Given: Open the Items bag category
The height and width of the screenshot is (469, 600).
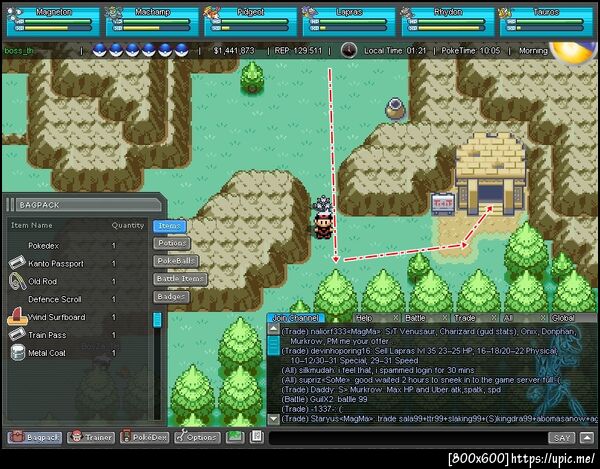Looking at the screenshot, I should click(170, 226).
